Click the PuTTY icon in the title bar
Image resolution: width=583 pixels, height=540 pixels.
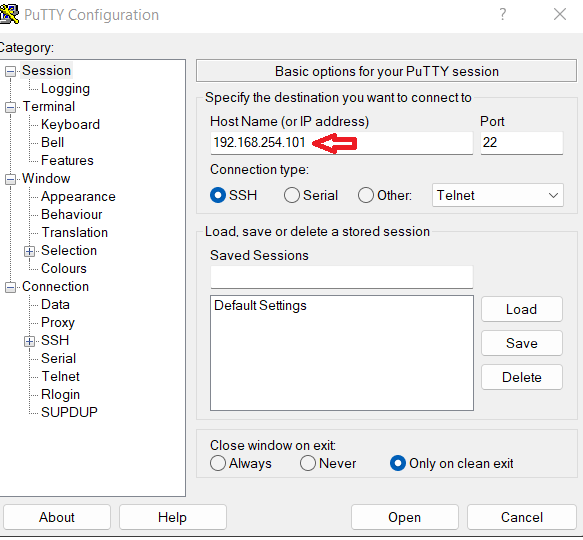(9, 14)
